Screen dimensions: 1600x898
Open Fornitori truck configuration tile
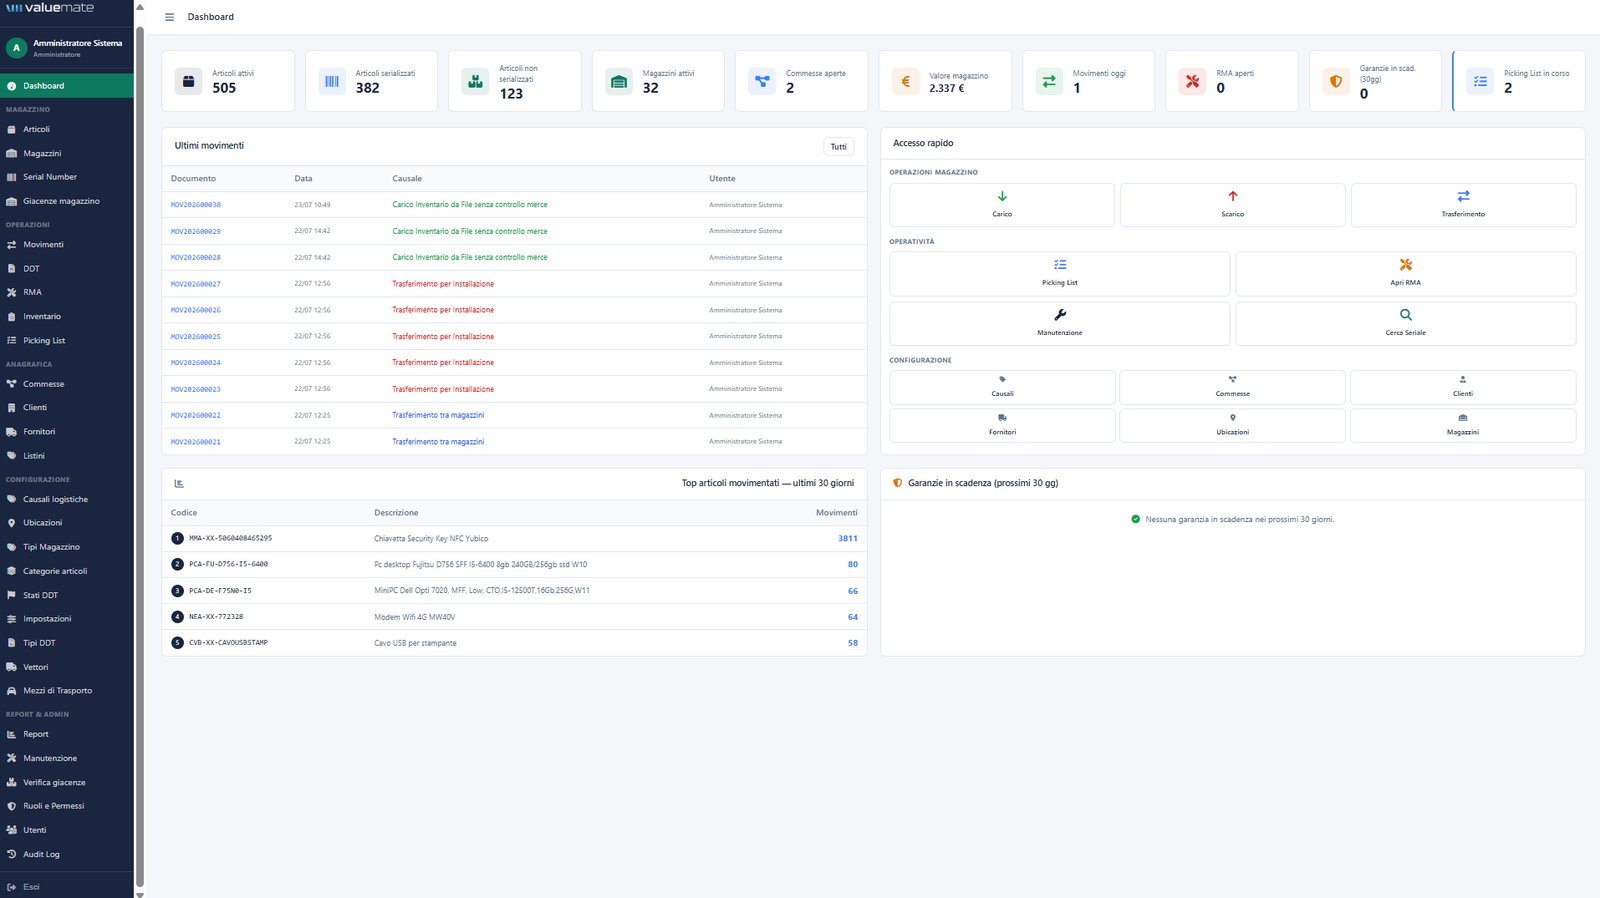click(1002, 425)
